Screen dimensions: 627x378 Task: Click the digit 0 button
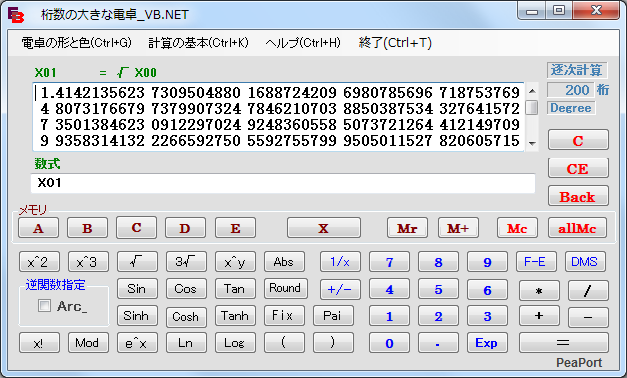[389, 343]
